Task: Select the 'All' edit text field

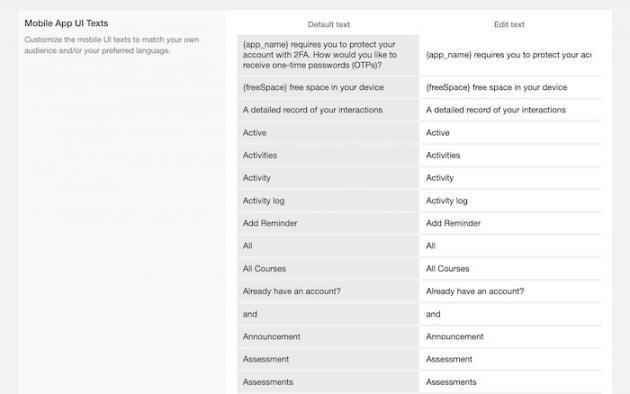Action: [510, 246]
